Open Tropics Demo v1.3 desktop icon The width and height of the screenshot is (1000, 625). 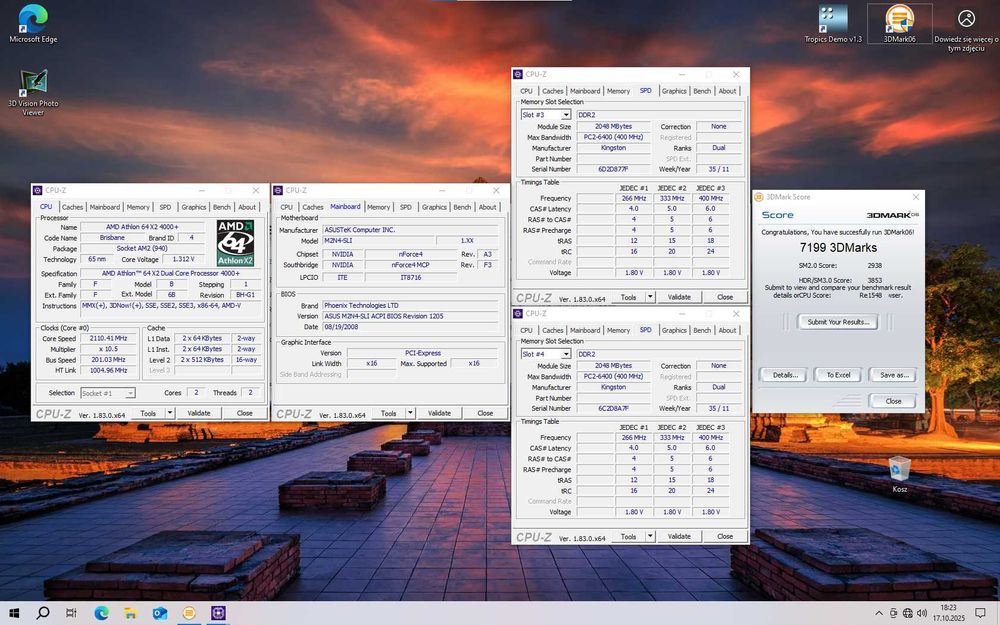[833, 24]
